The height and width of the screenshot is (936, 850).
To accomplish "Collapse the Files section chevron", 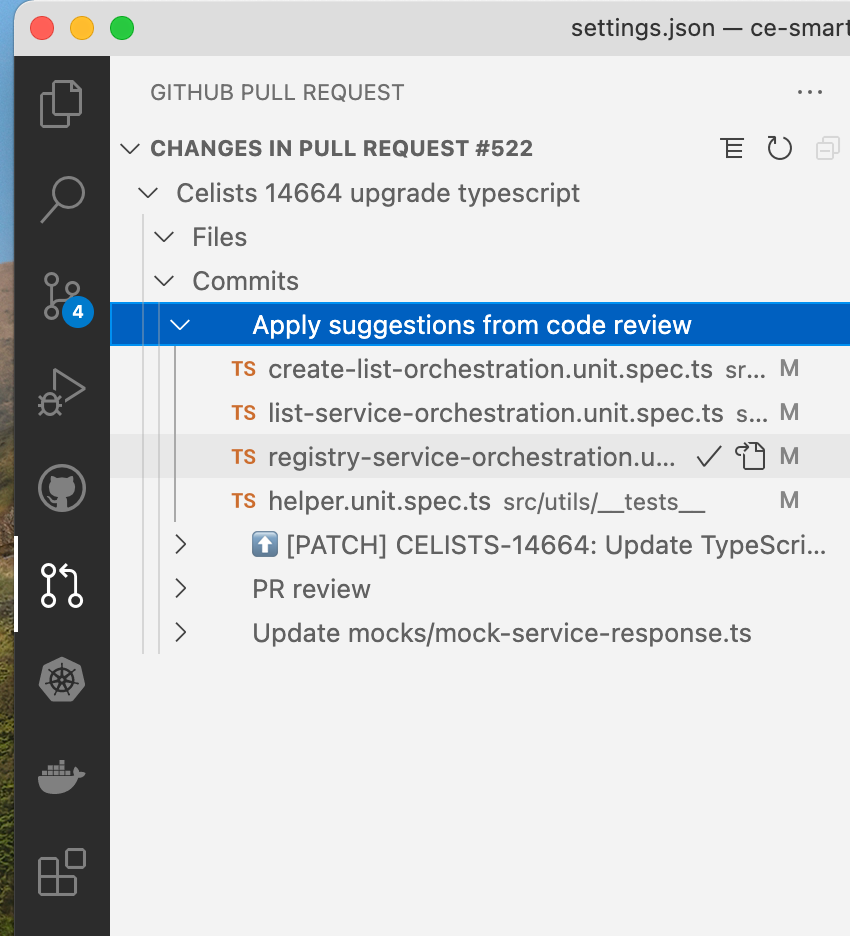I will coord(164,237).
